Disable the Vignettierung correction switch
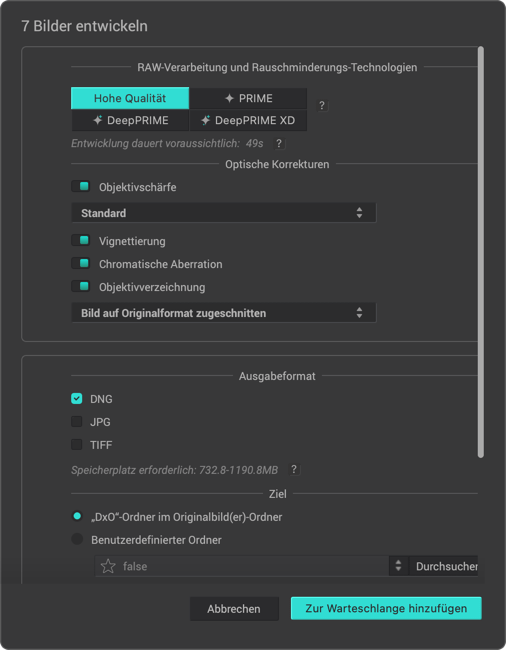This screenshot has height=650, width=506. (81, 240)
